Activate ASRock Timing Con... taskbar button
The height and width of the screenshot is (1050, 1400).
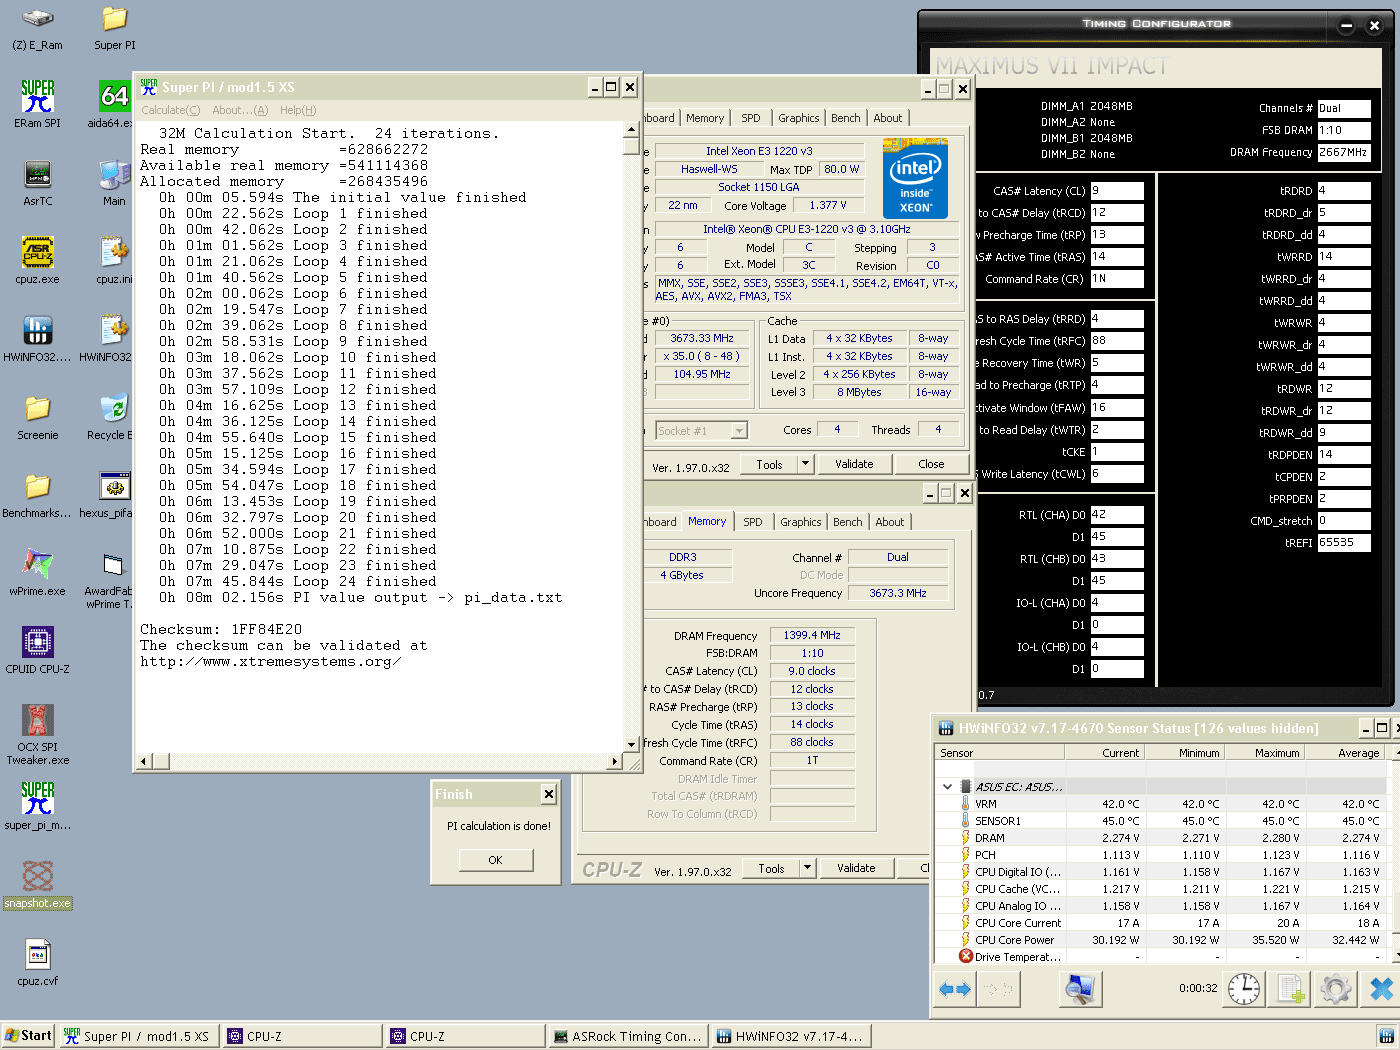pos(629,1036)
